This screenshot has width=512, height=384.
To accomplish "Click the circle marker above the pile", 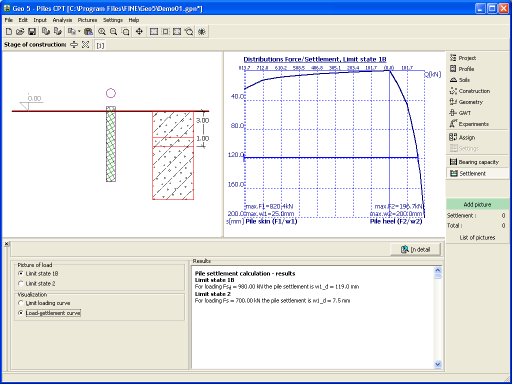I will pos(111,93).
